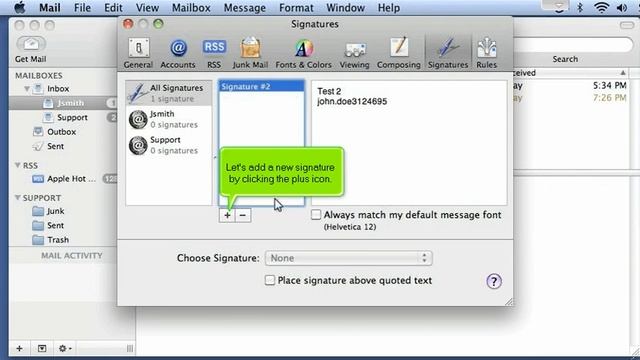Image resolution: width=640 pixels, height=360 pixels.
Task: Open the Viewing preferences pane
Action: pos(354,53)
